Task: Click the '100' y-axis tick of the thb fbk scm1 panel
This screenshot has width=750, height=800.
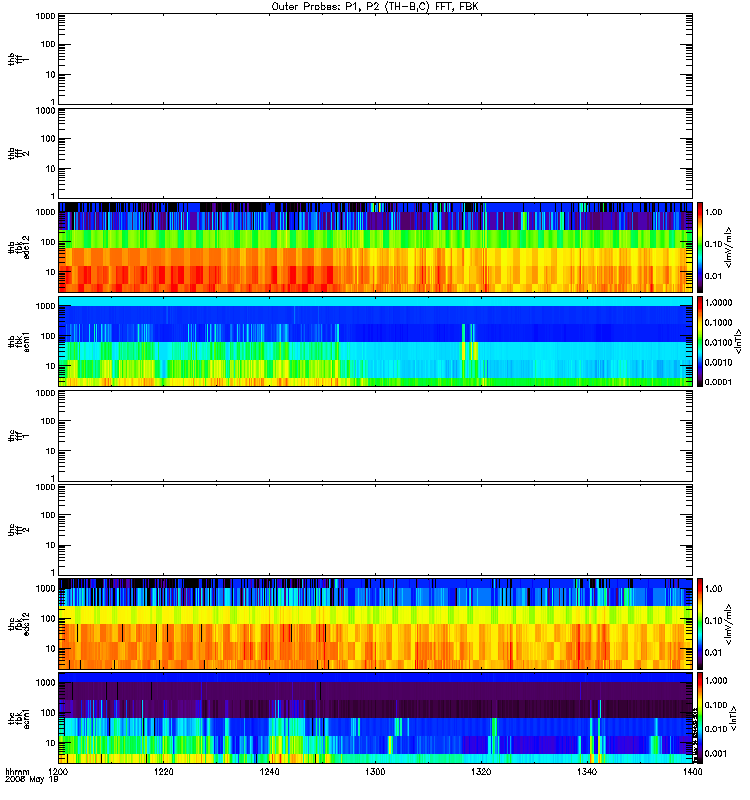Action: pyautogui.click(x=48, y=336)
